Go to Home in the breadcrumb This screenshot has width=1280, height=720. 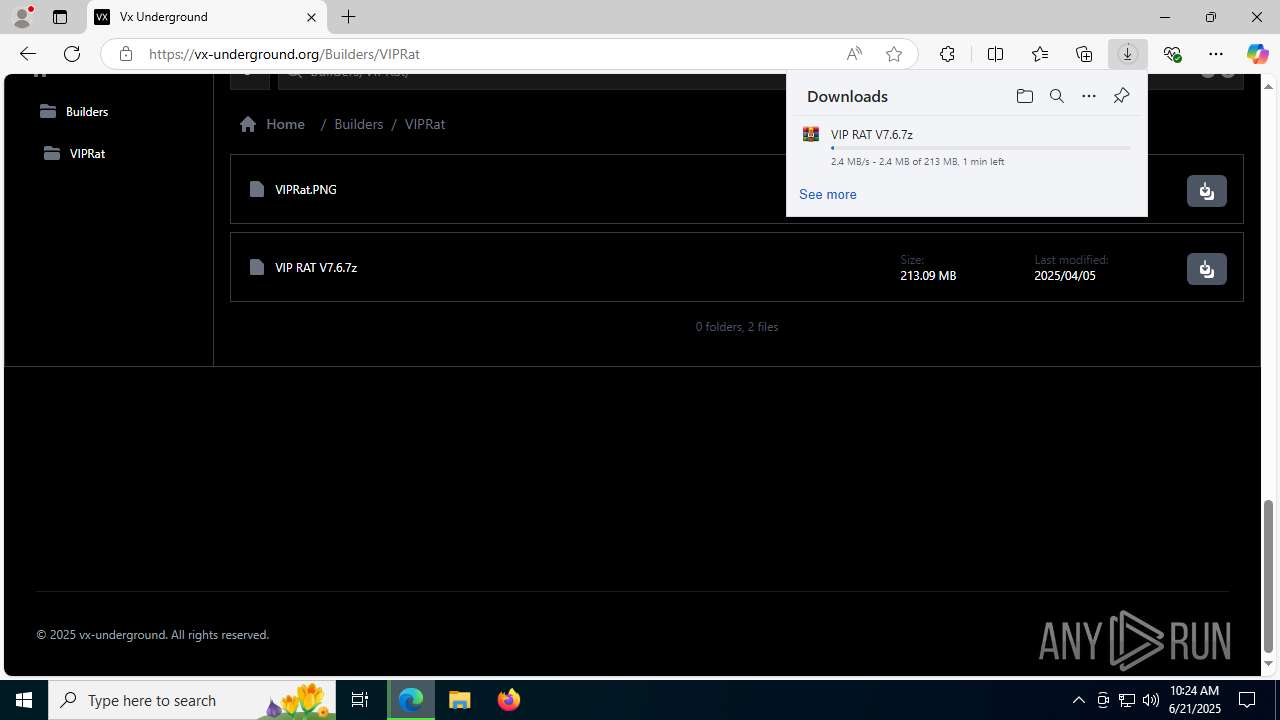tap(273, 124)
